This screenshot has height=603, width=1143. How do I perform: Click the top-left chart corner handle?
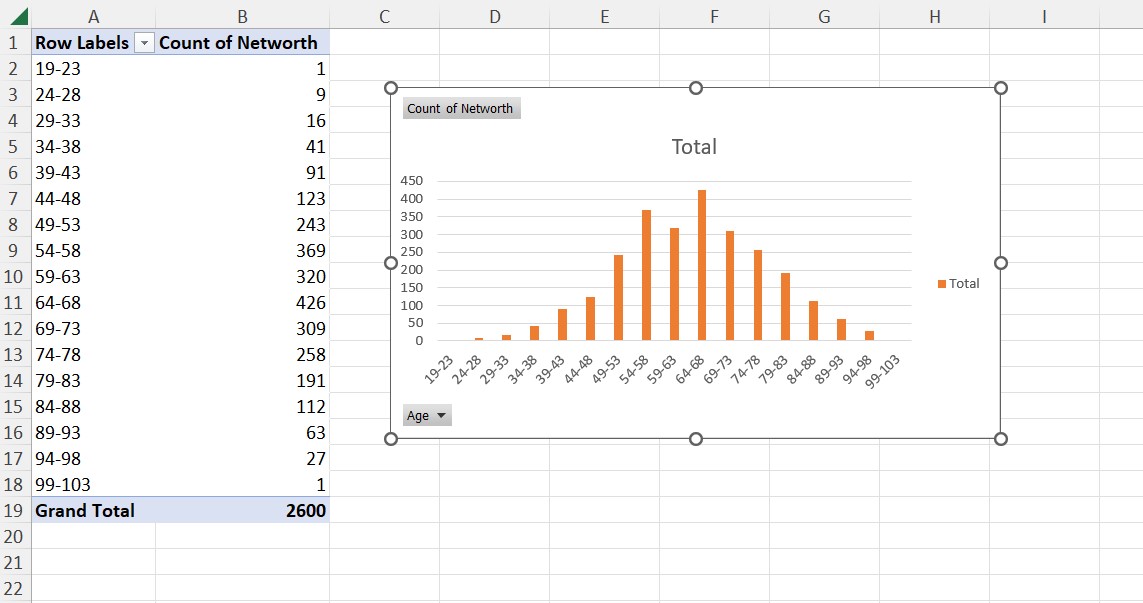[x=391, y=88]
